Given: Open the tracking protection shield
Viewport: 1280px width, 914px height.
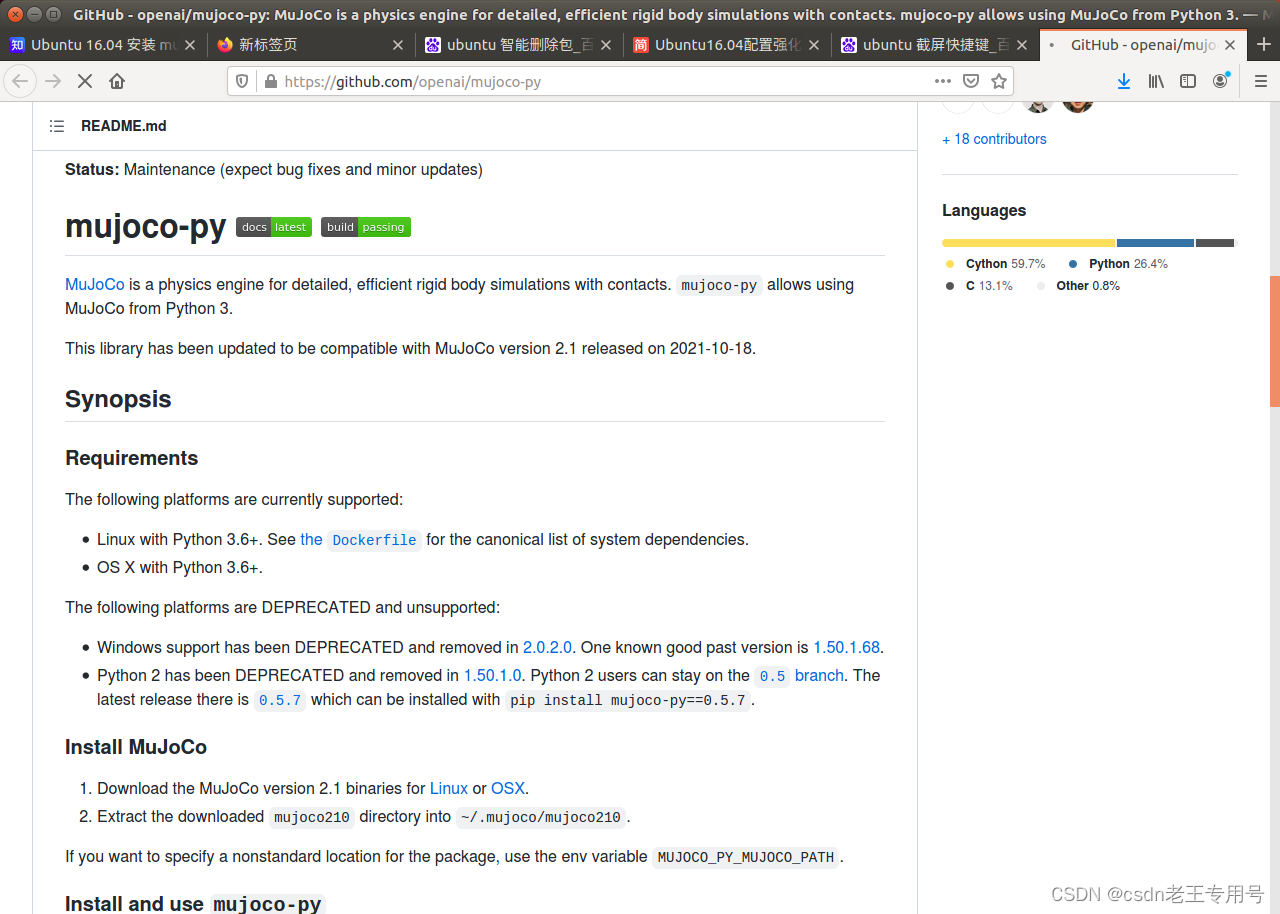Looking at the screenshot, I should 240,81.
